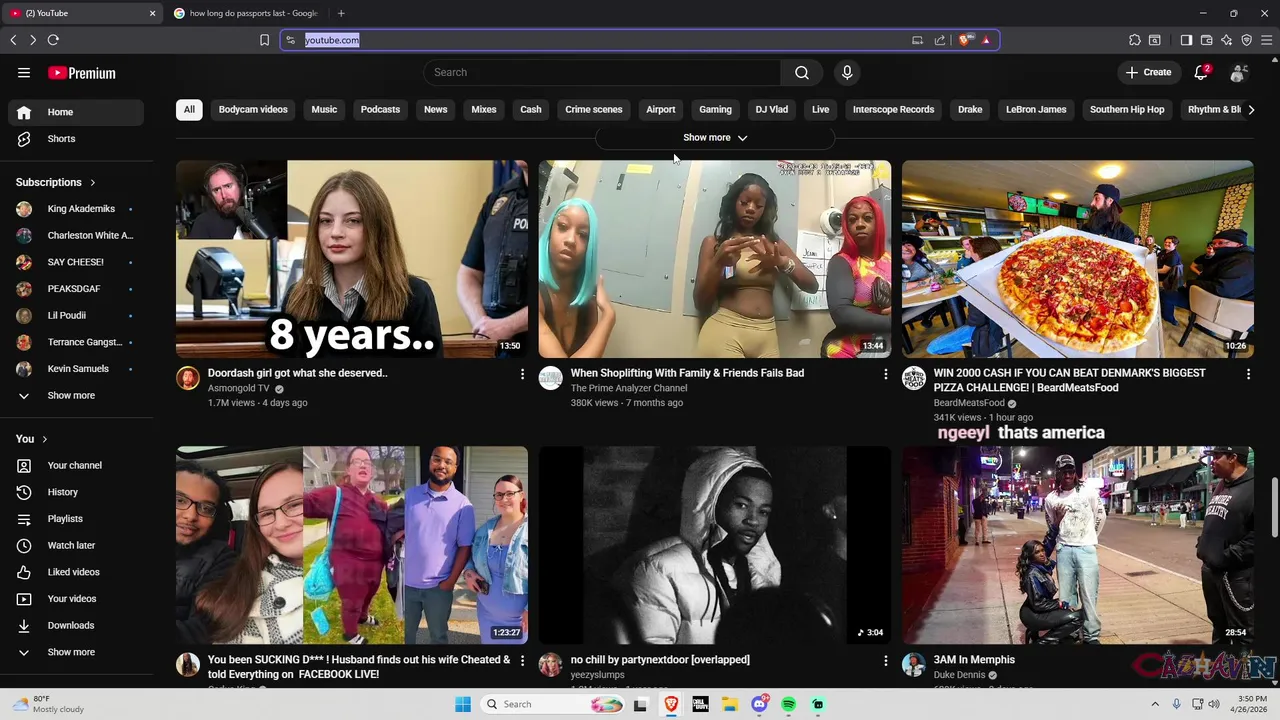Select the Southern Hip Hop chip
The width and height of the screenshot is (1280, 720).
1127,110
